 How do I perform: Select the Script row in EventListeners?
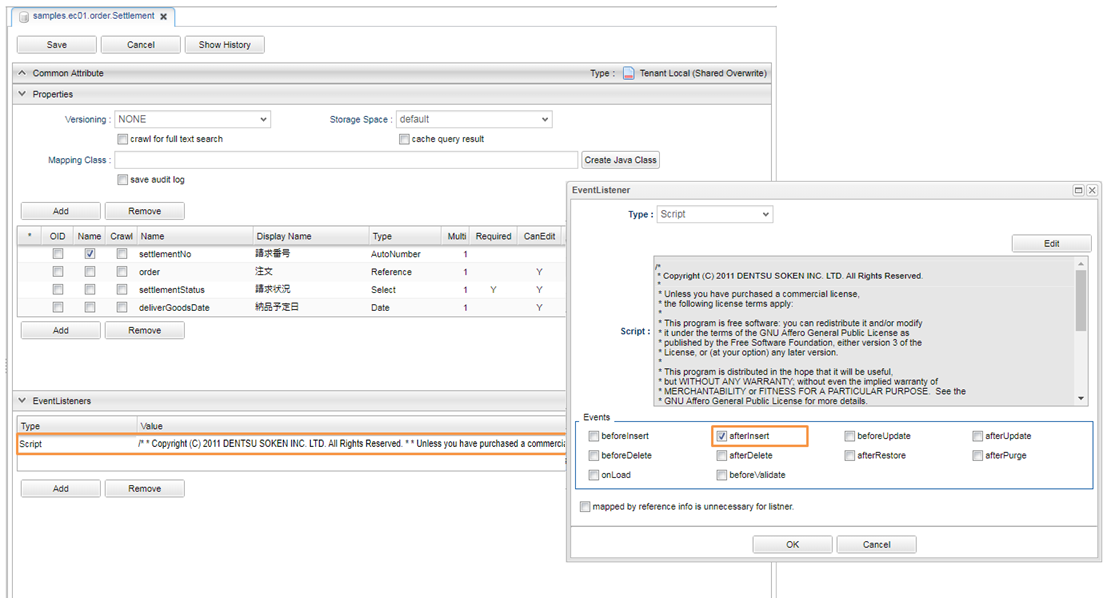292,444
